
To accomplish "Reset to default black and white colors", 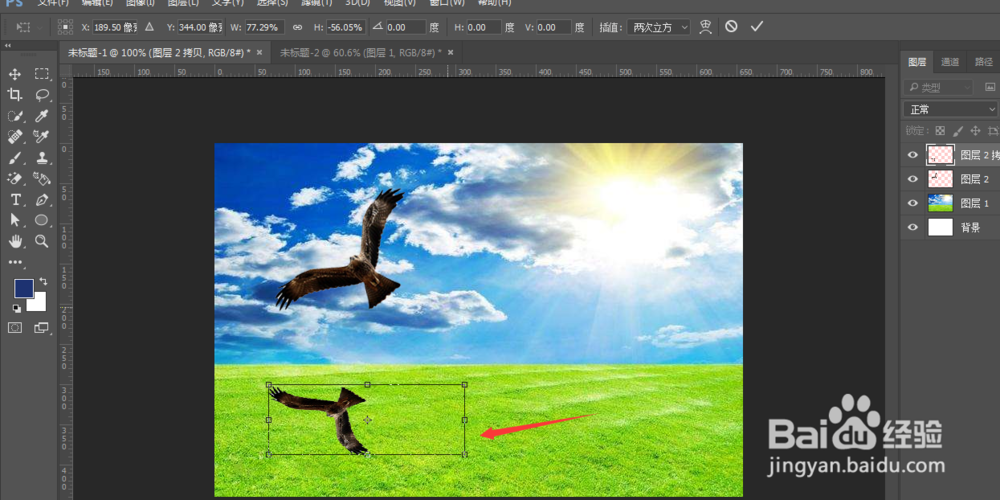I will pyautogui.click(x=16, y=309).
